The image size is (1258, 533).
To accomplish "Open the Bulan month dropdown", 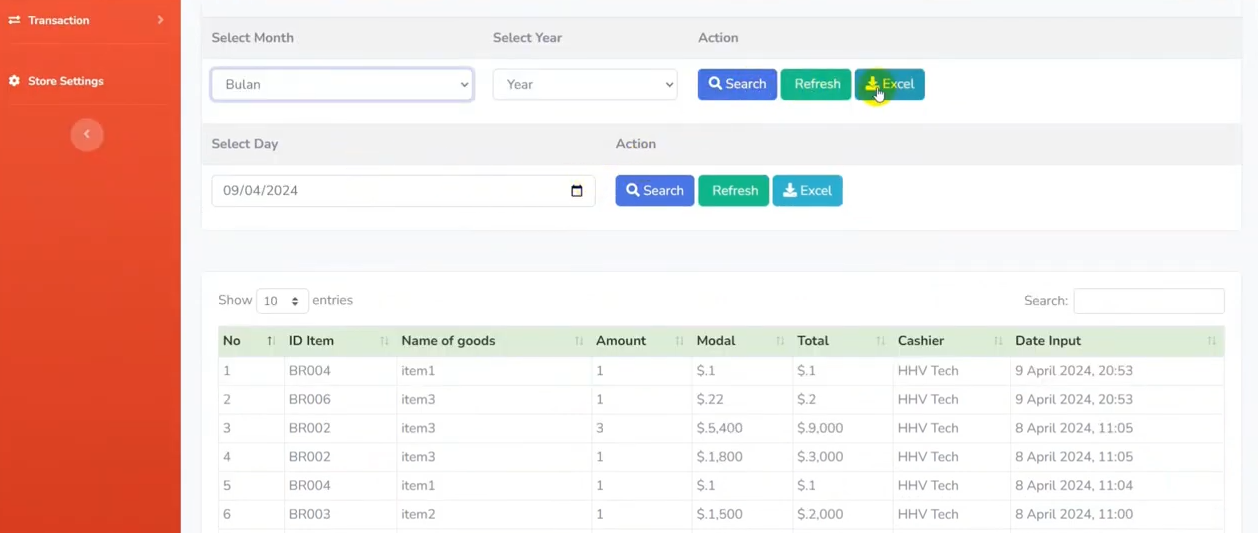I will coord(342,85).
